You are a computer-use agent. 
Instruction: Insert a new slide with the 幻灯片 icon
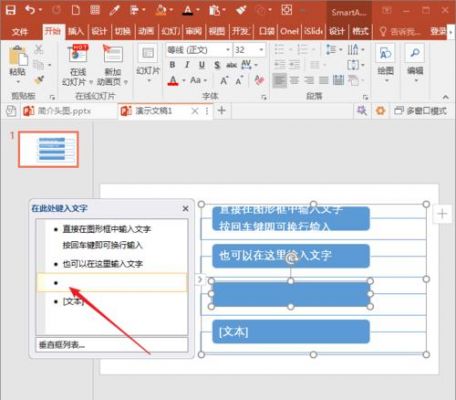coord(148,53)
